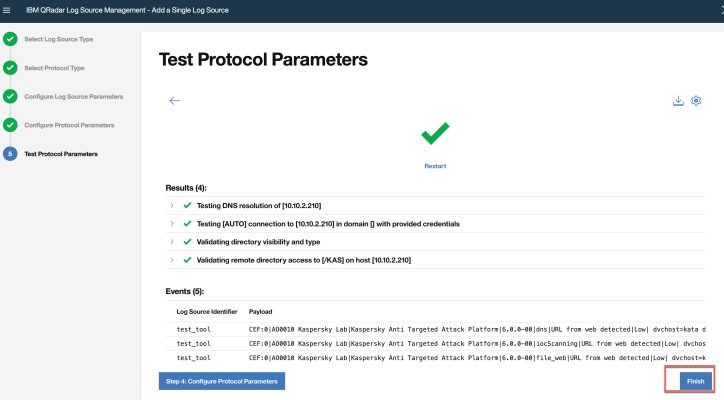Open the test settings gear icon
724x400 pixels.
coord(696,101)
